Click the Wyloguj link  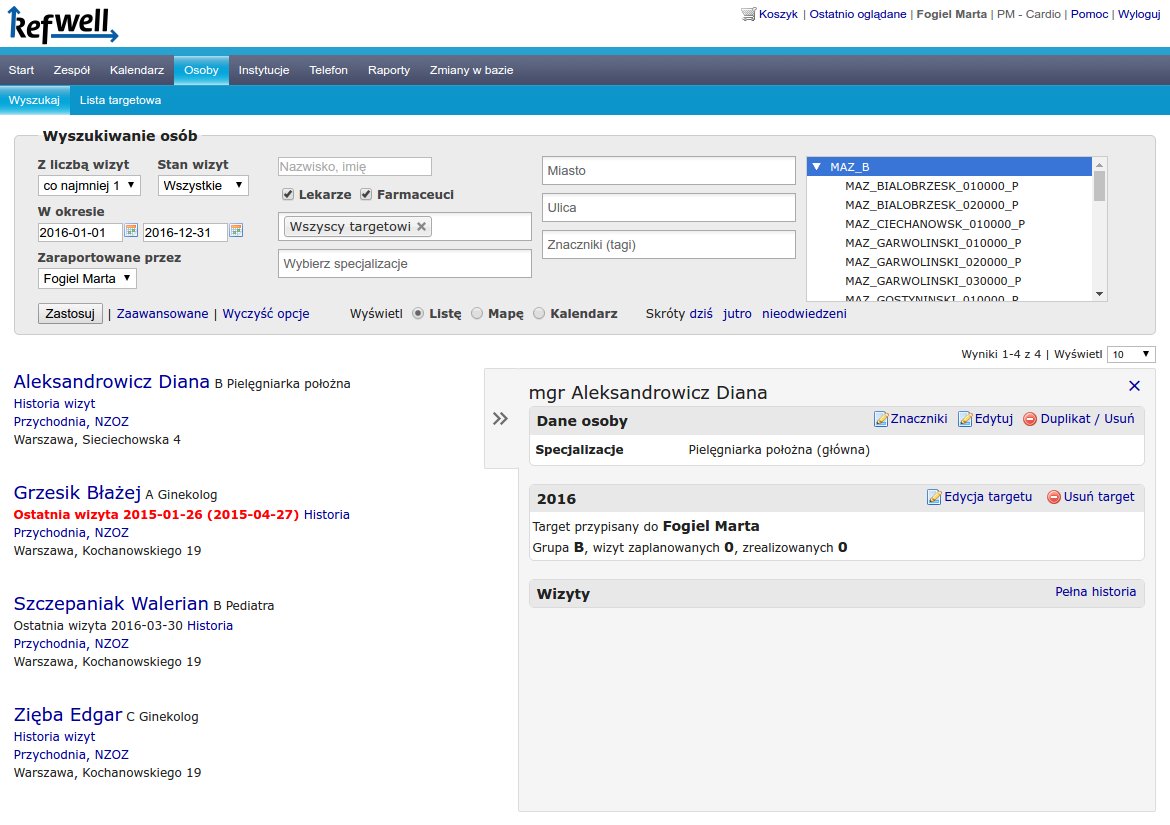click(1139, 14)
